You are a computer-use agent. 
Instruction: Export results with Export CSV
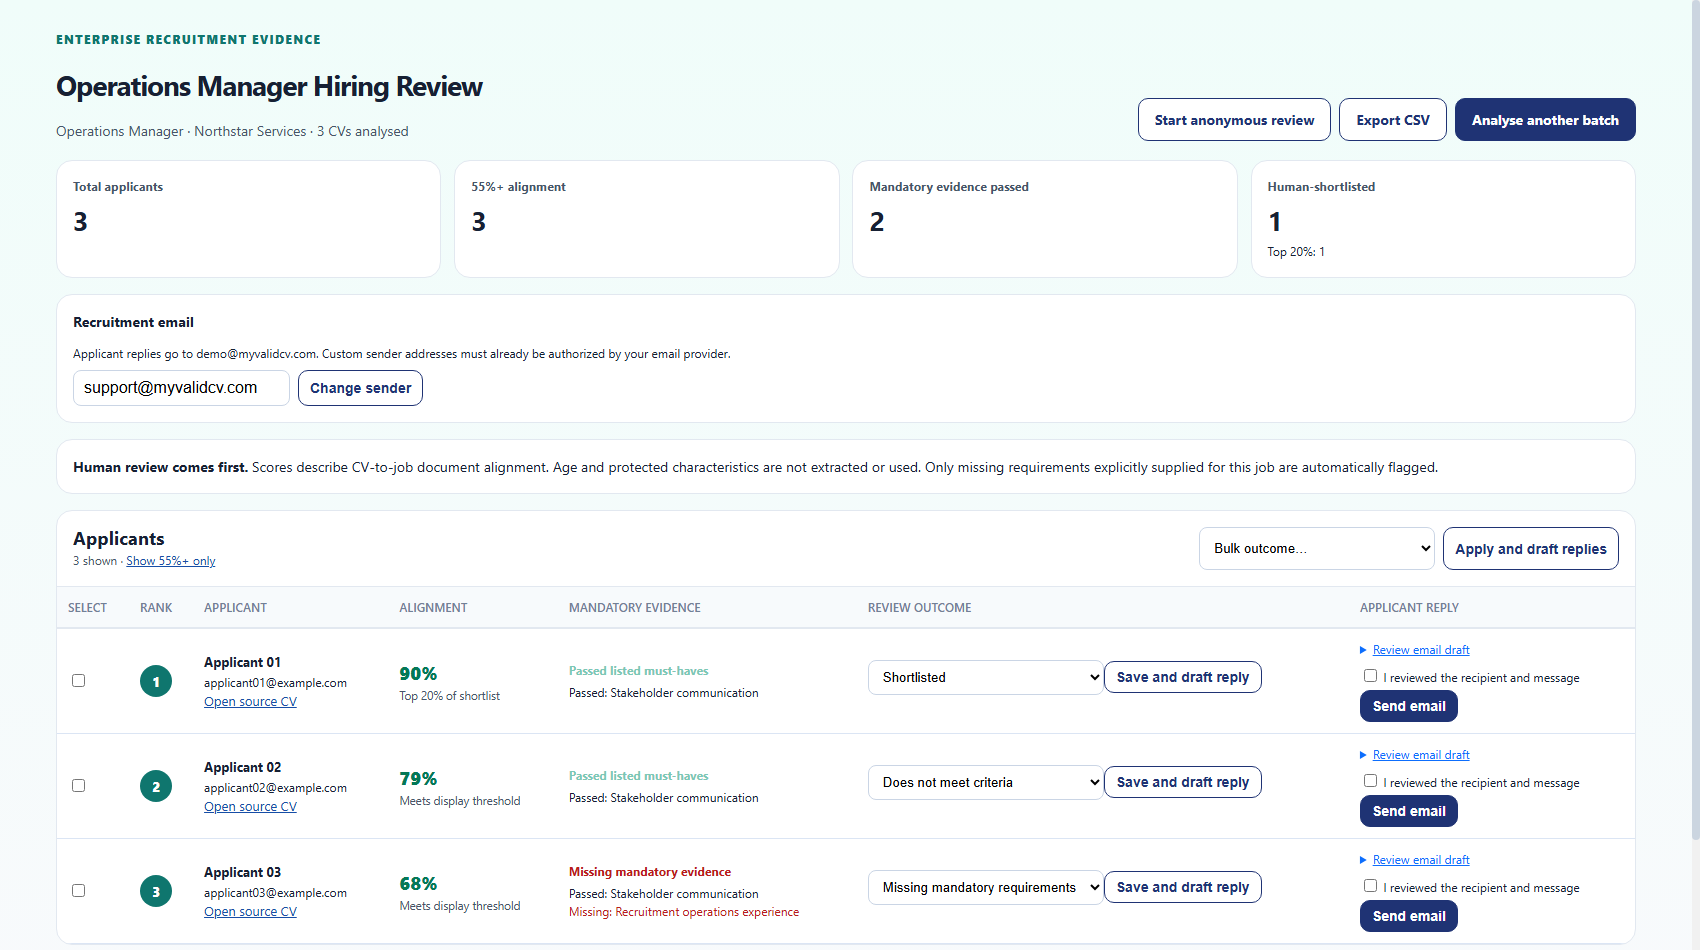coord(1393,120)
